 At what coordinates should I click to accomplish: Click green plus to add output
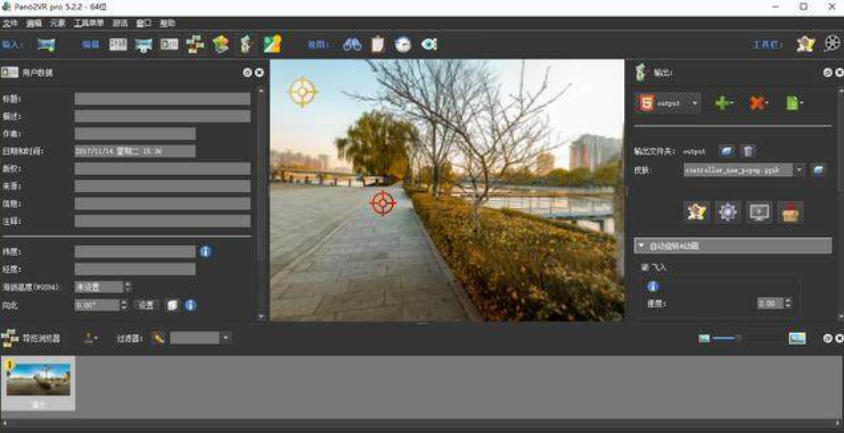tap(723, 103)
